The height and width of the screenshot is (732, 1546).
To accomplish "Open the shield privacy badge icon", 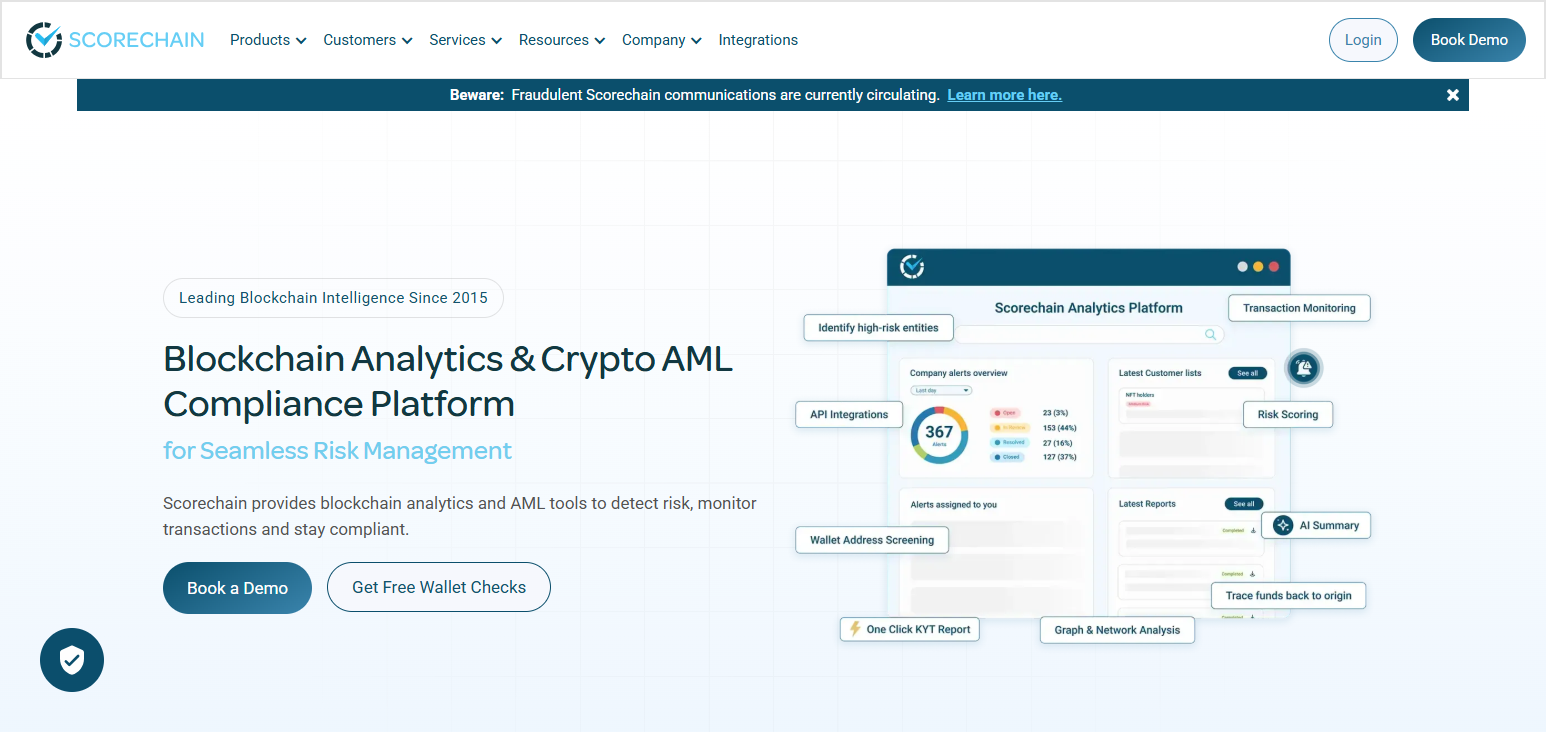I will click(72, 660).
